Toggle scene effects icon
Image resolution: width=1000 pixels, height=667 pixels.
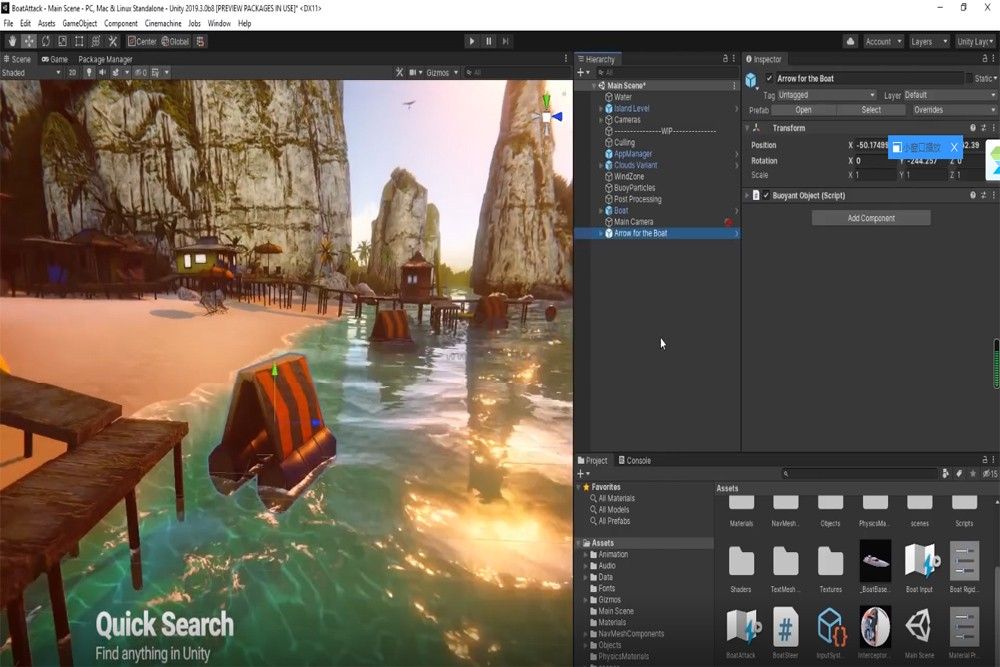click(x=116, y=73)
